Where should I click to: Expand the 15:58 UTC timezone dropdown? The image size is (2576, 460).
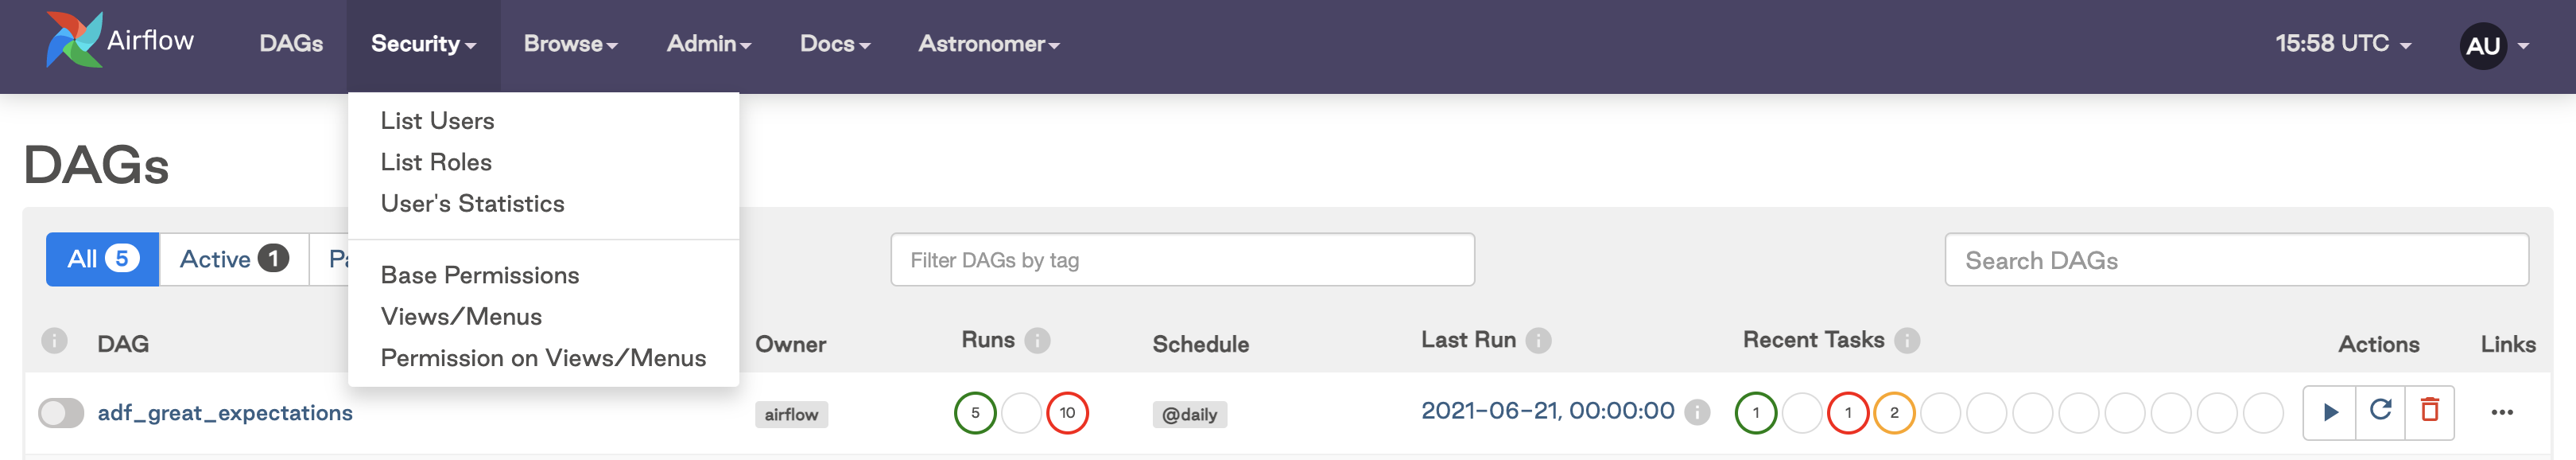[2343, 44]
